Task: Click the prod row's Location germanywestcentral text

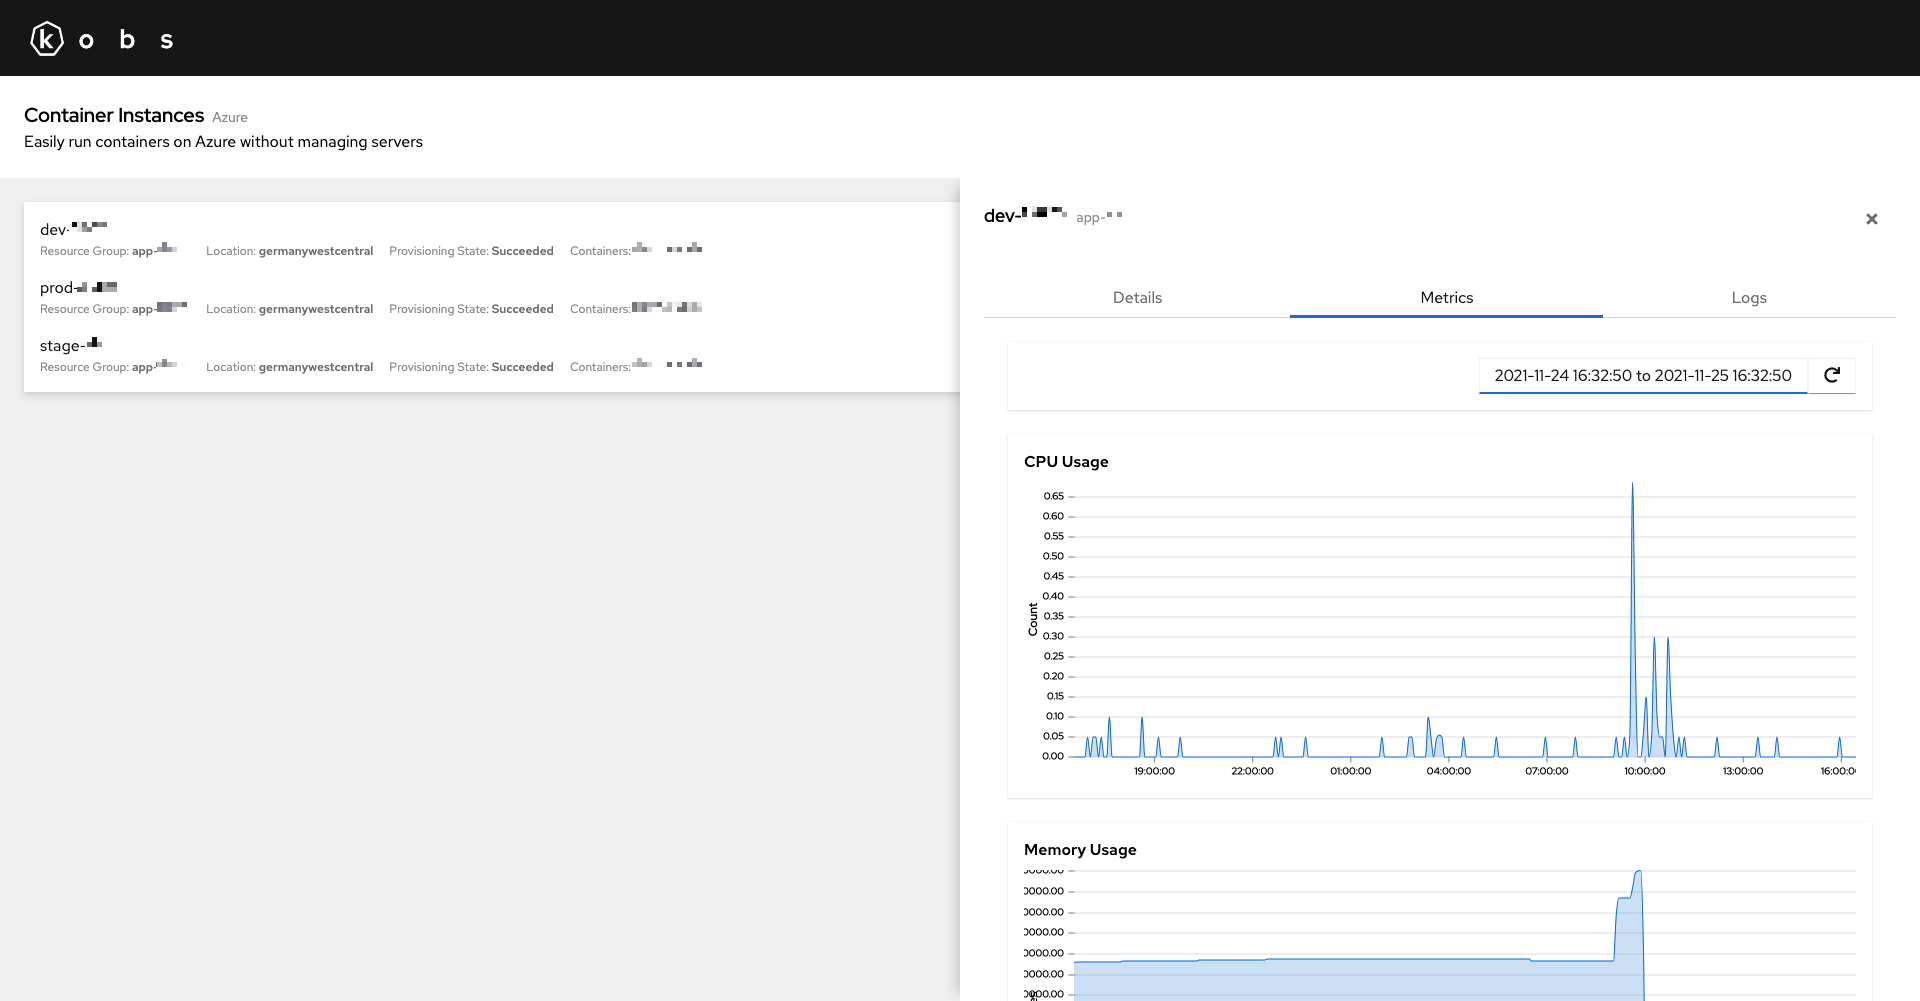Action: point(289,309)
